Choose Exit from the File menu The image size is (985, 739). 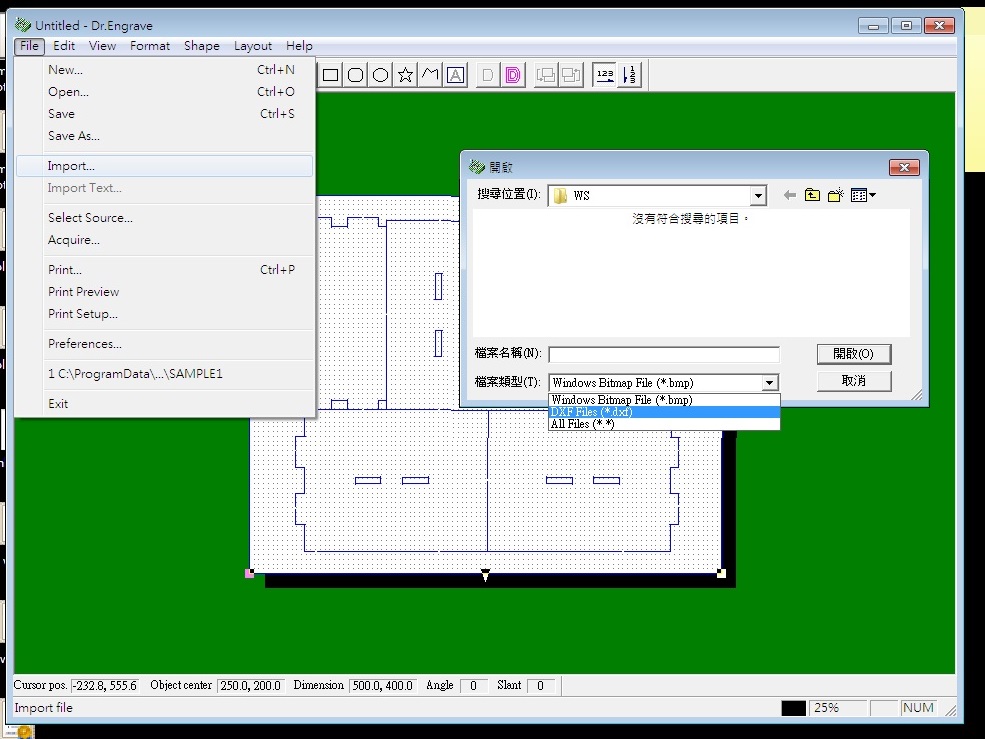click(165, 403)
